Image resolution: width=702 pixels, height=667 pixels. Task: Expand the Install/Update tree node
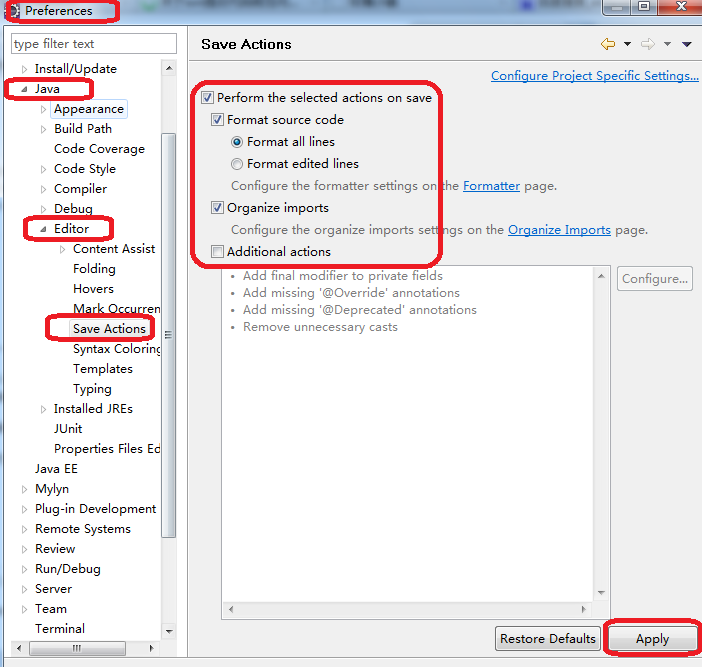pyautogui.click(x=25, y=69)
